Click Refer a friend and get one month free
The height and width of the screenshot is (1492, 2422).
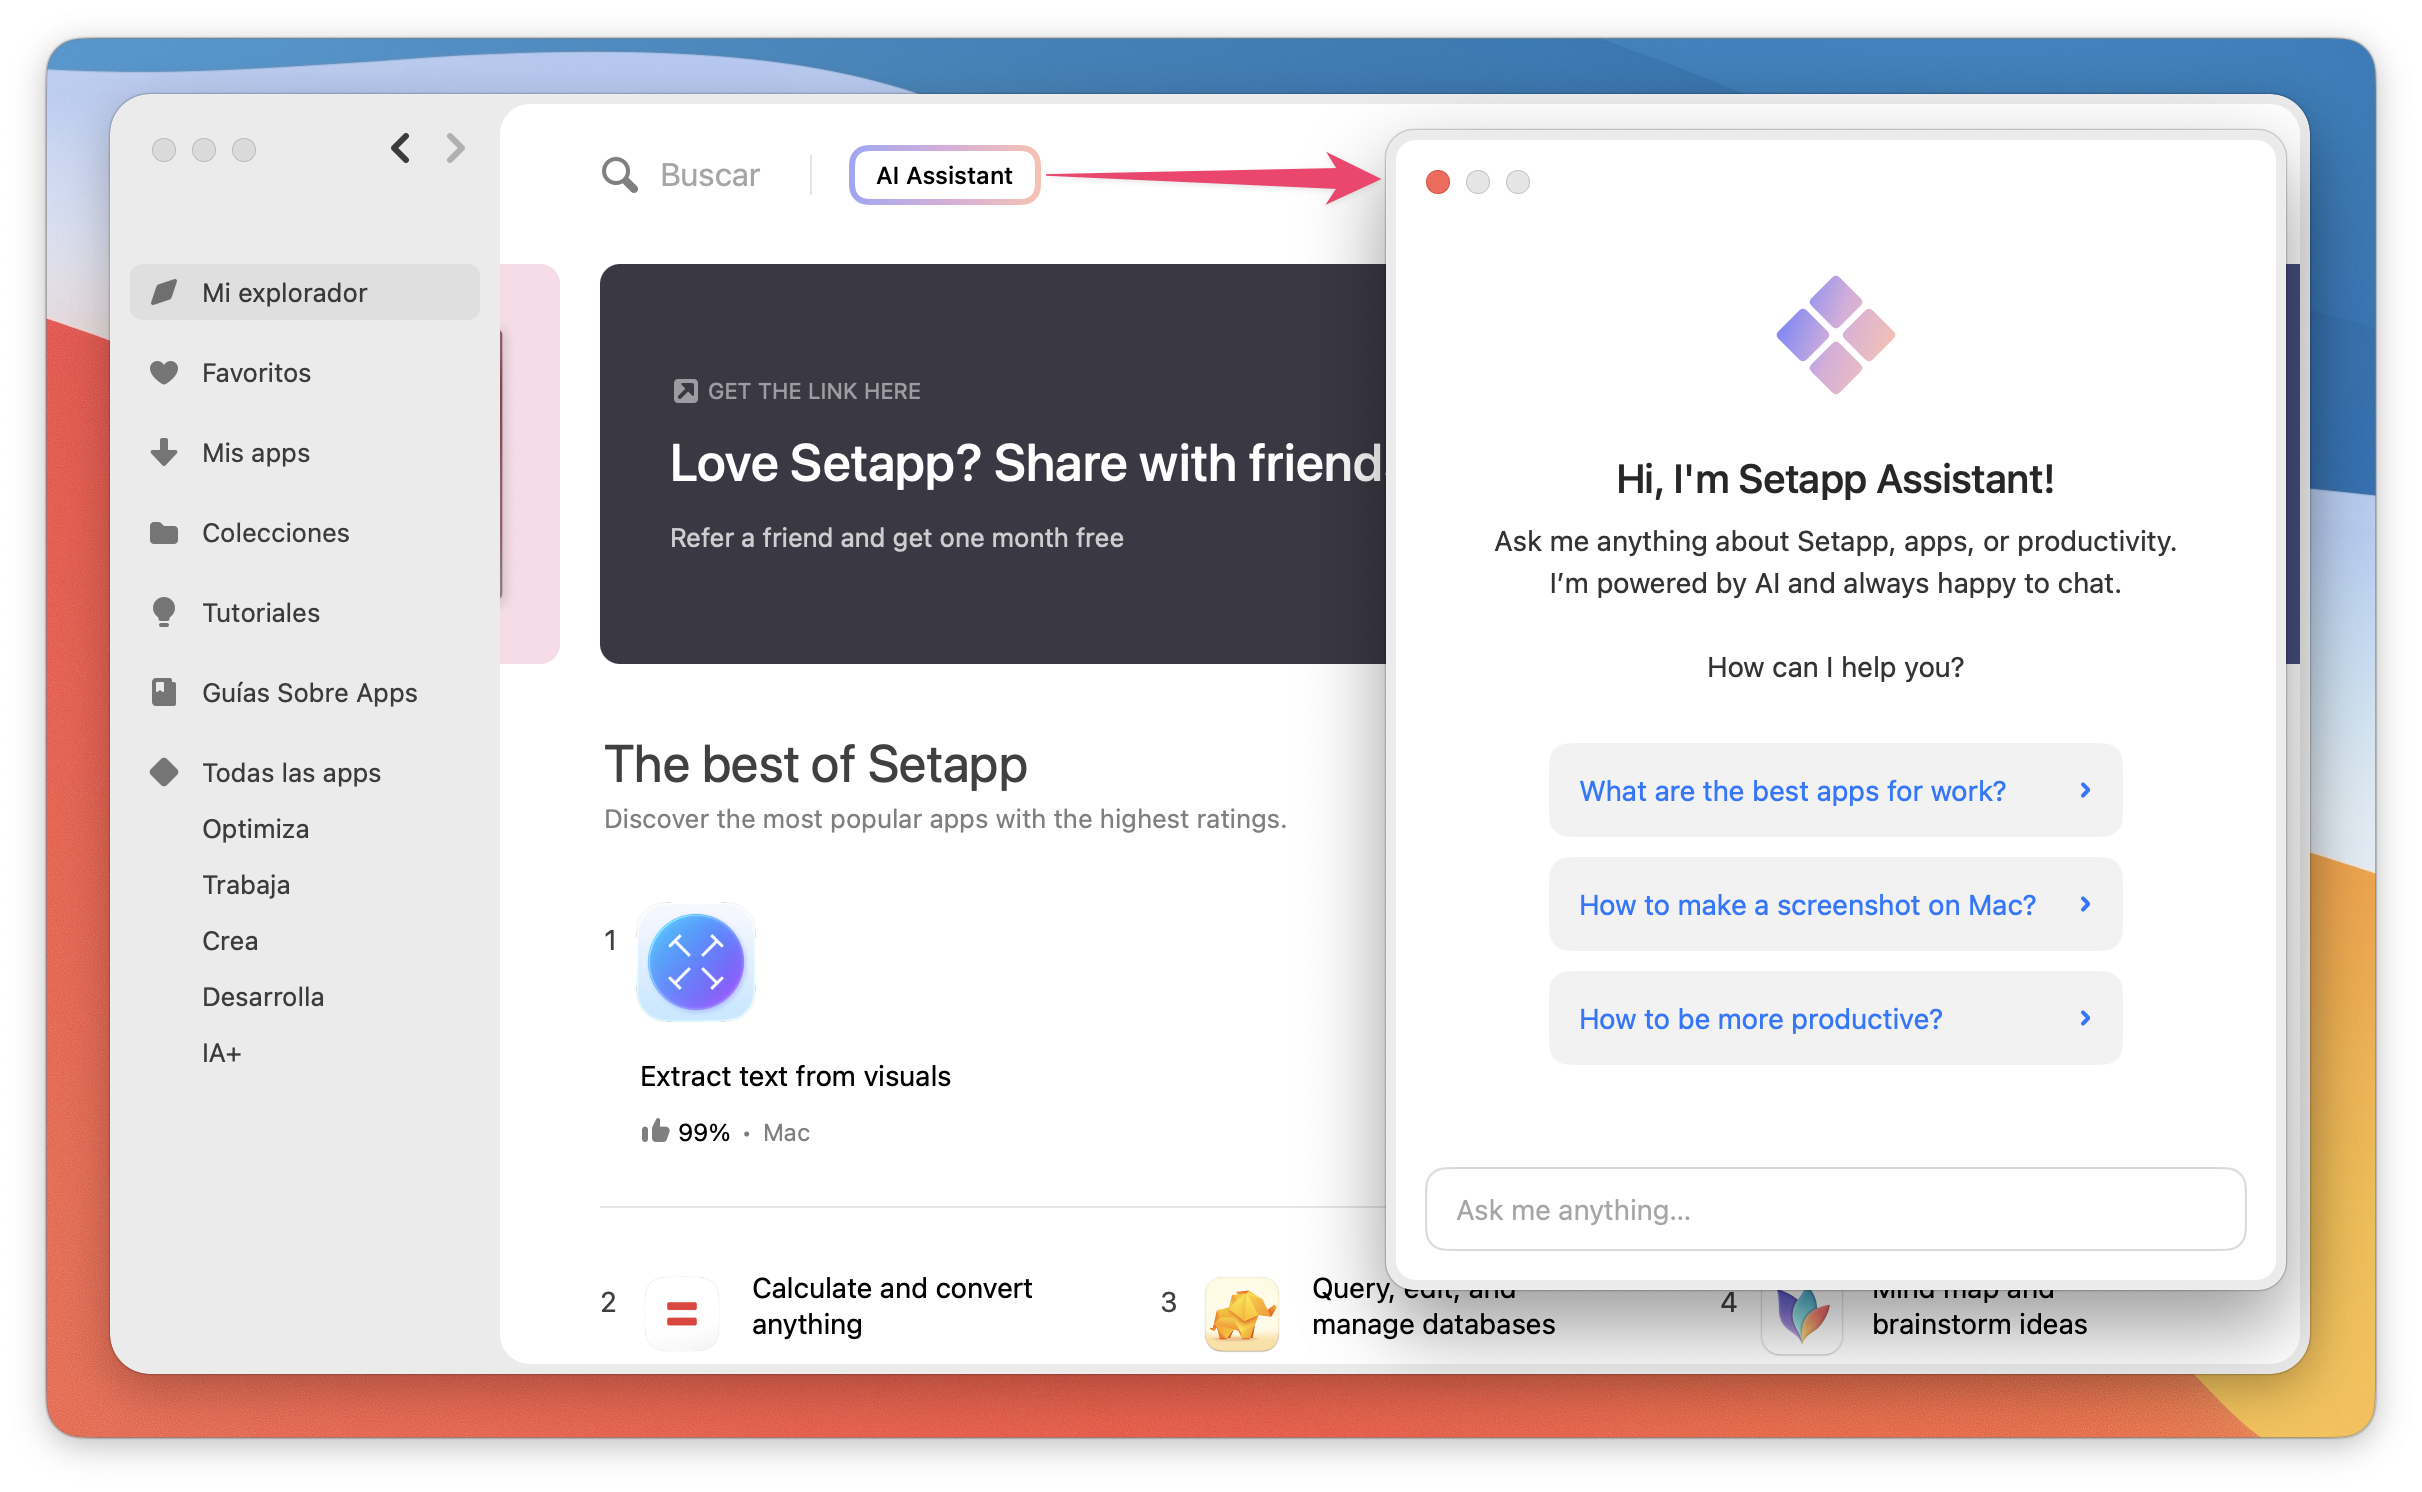897,538
